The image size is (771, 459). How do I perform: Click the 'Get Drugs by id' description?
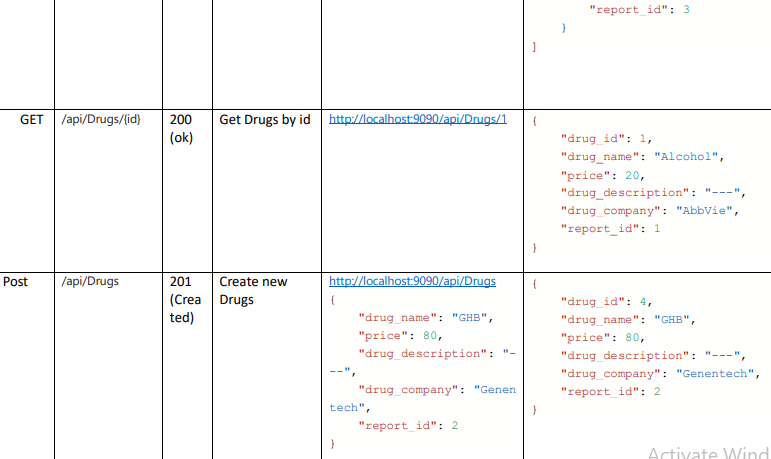pyautogui.click(x=265, y=120)
